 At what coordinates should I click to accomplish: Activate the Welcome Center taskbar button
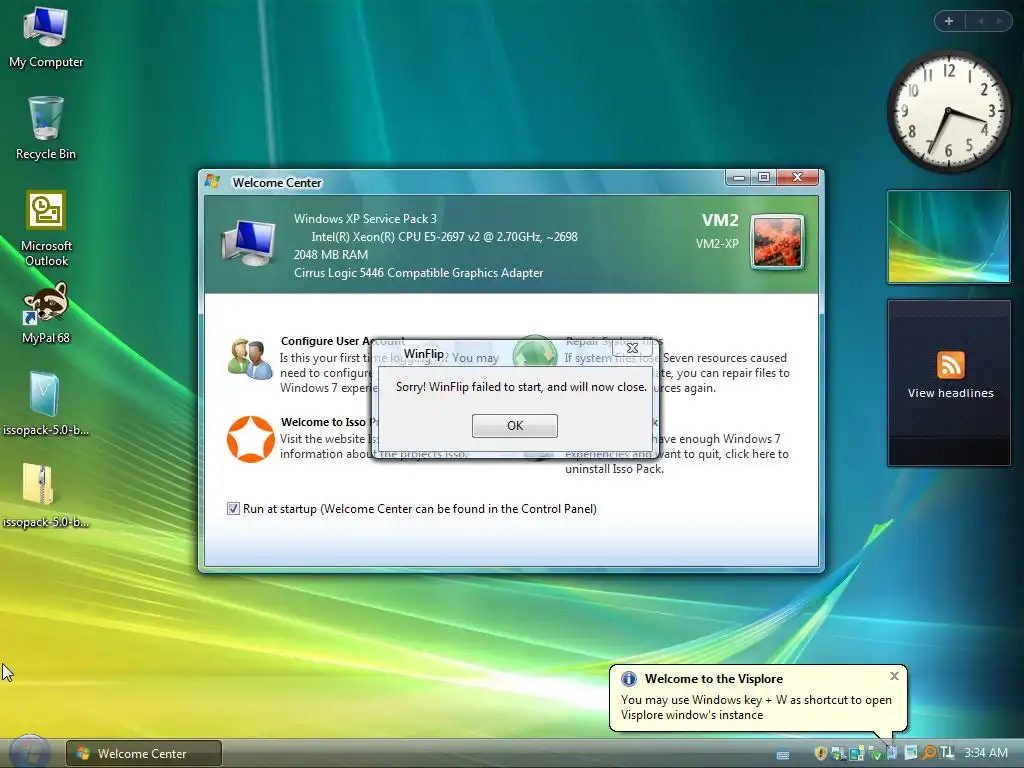pos(144,754)
